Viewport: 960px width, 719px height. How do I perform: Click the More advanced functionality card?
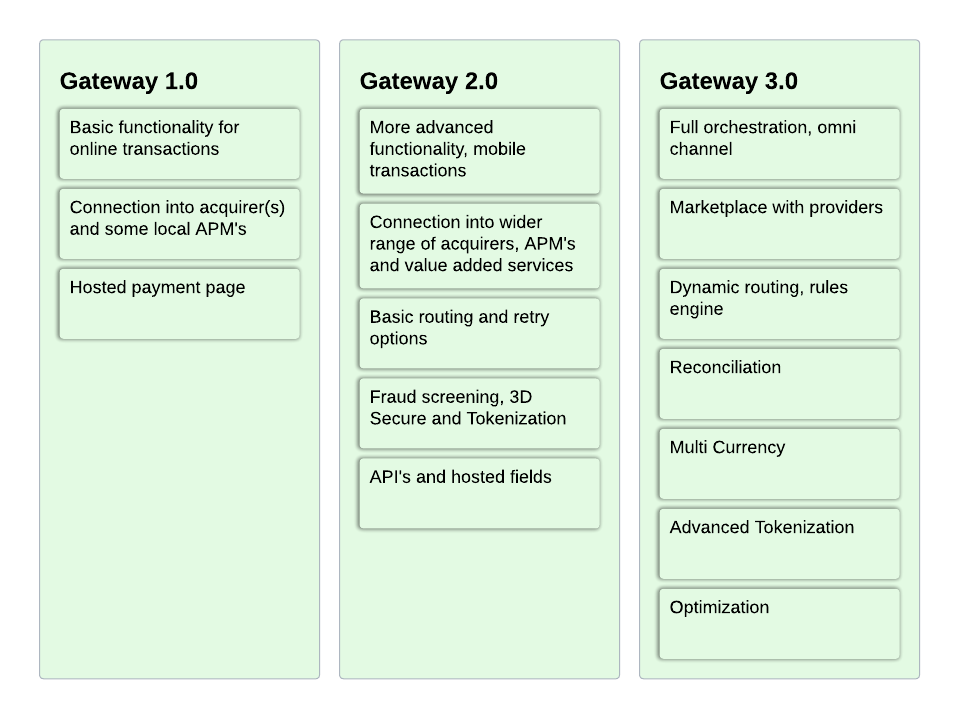click(x=479, y=151)
